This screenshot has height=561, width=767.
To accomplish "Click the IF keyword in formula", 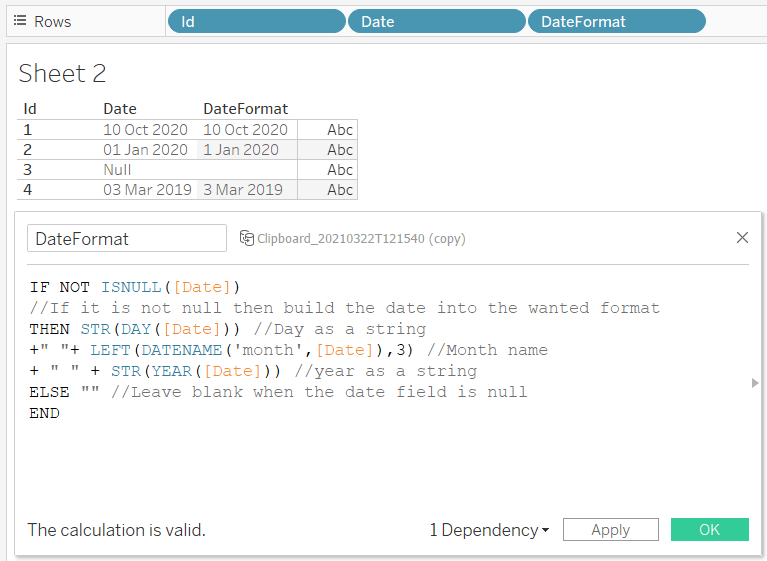I will tap(40, 287).
